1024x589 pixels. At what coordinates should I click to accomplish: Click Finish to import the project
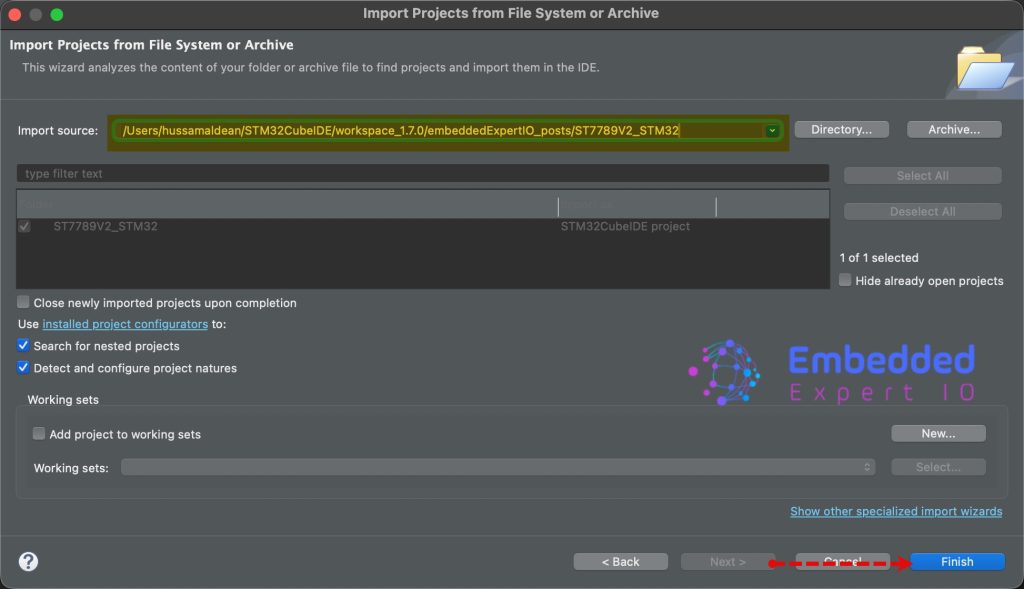(957, 562)
